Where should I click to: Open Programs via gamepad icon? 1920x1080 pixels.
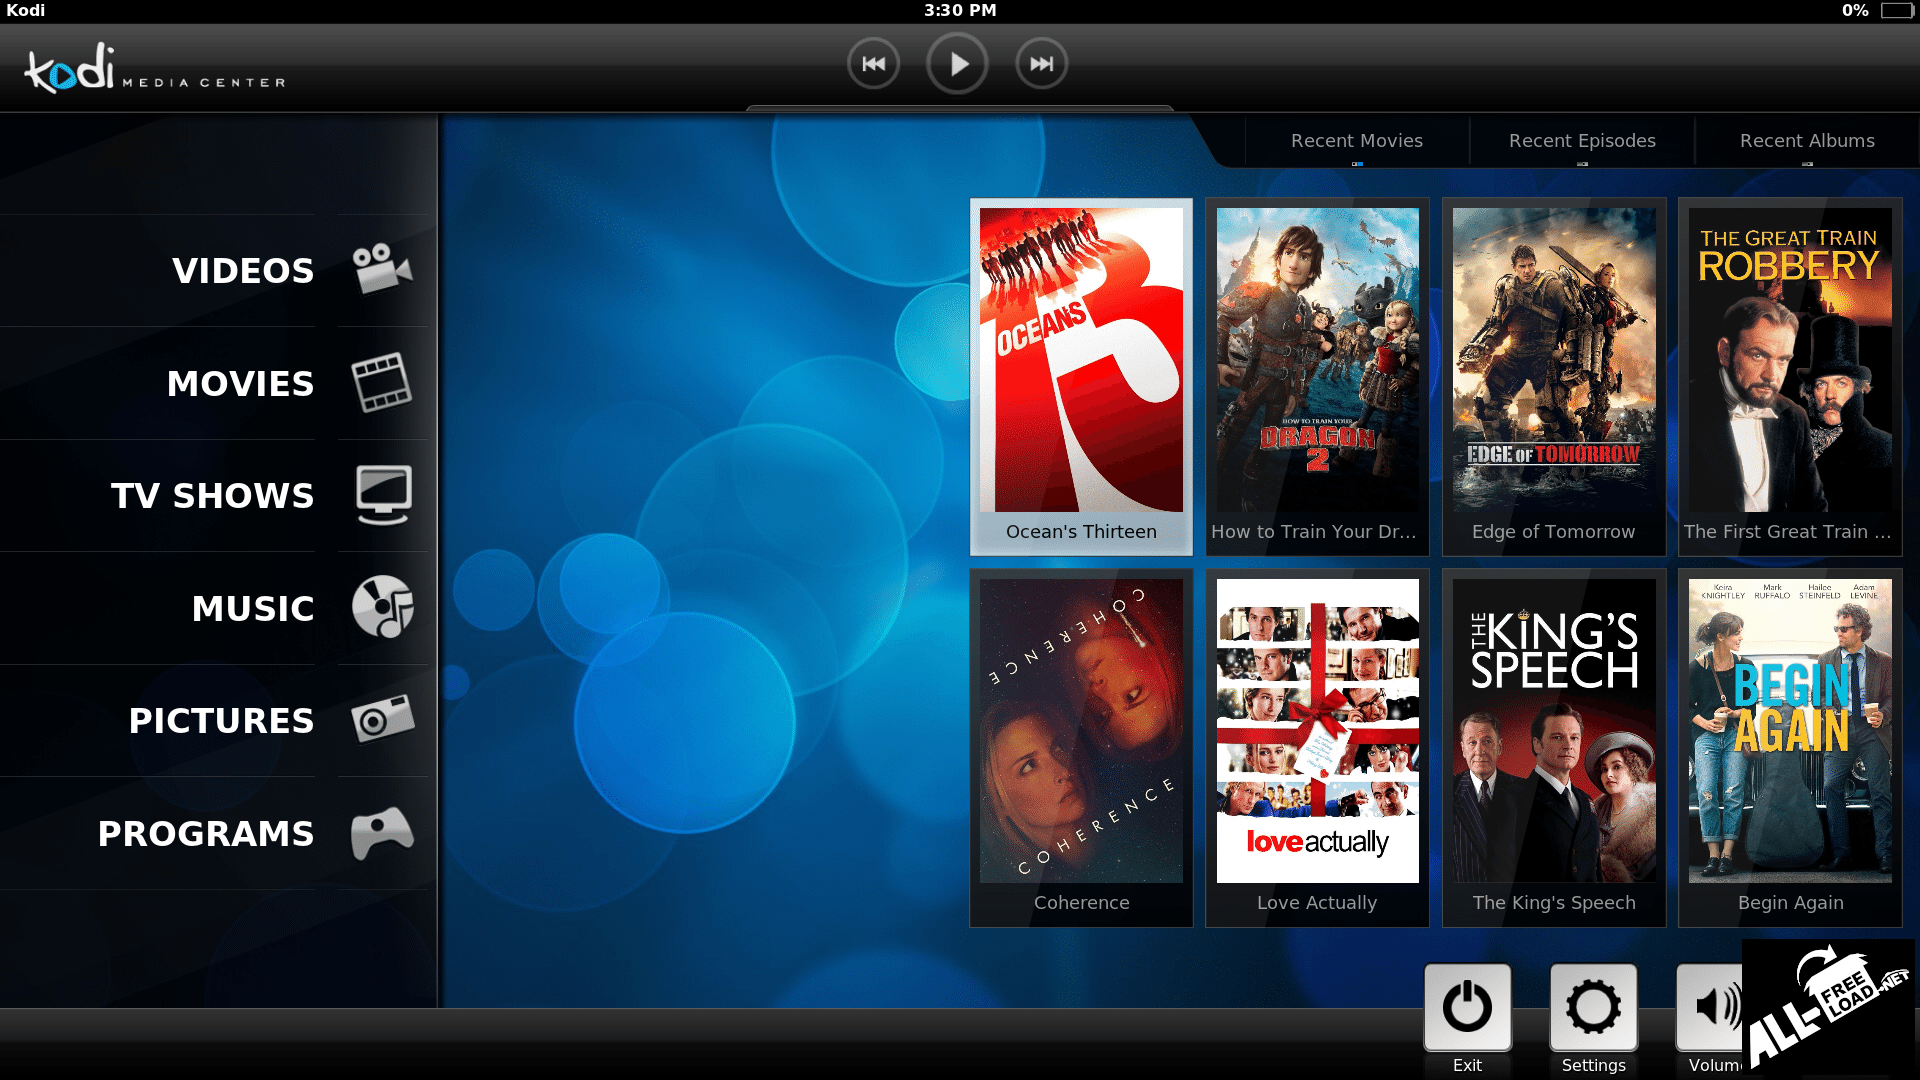(x=382, y=832)
